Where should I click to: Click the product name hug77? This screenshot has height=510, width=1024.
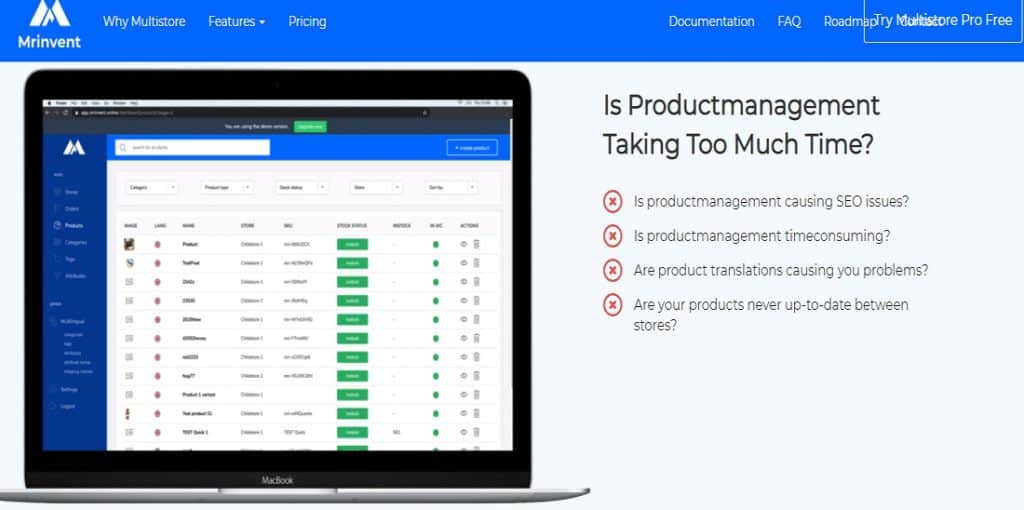(x=189, y=376)
